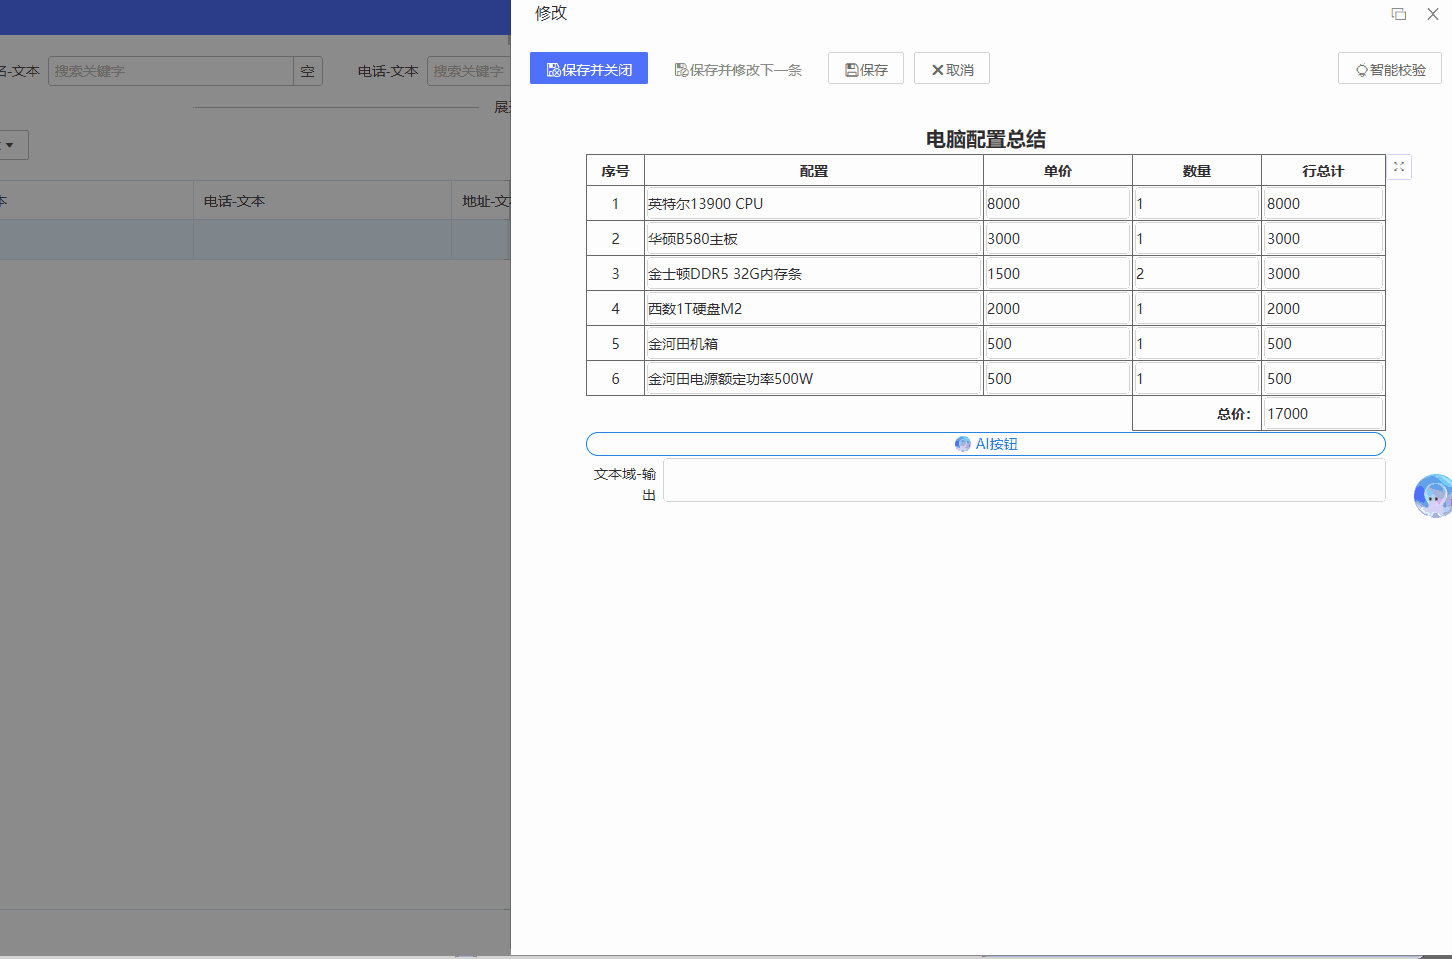Click the 电话-文本 column header
The height and width of the screenshot is (959, 1452).
point(234,201)
